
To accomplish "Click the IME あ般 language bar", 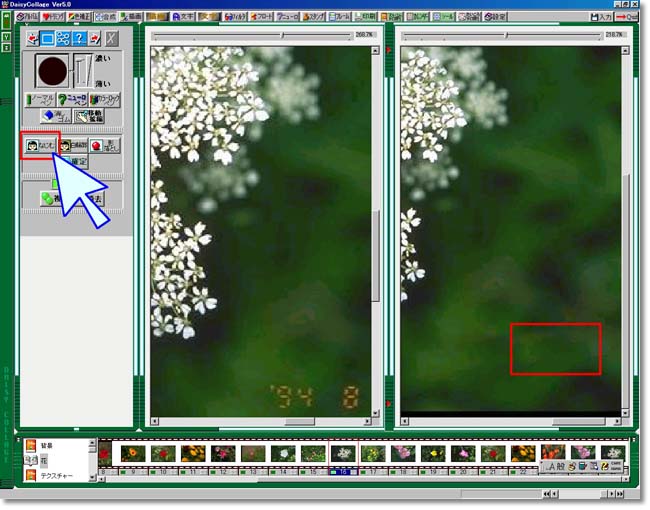I will pos(582,466).
